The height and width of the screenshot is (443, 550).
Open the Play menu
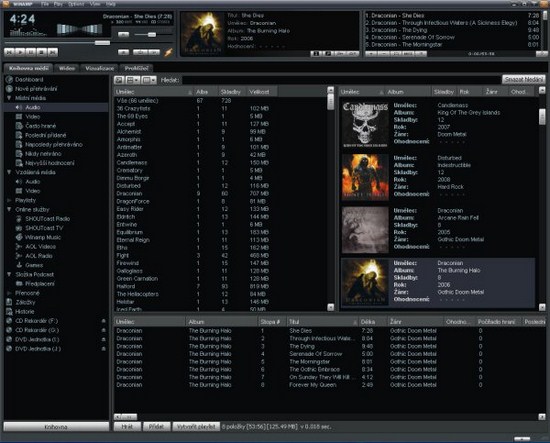[58, 4]
